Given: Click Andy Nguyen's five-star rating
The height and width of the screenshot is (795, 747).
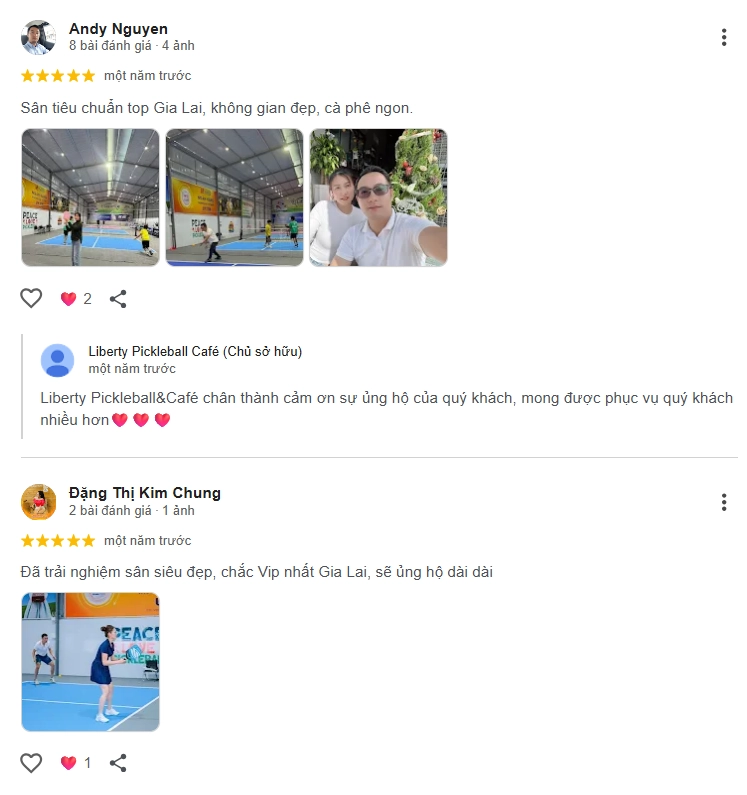Looking at the screenshot, I should tap(58, 76).
